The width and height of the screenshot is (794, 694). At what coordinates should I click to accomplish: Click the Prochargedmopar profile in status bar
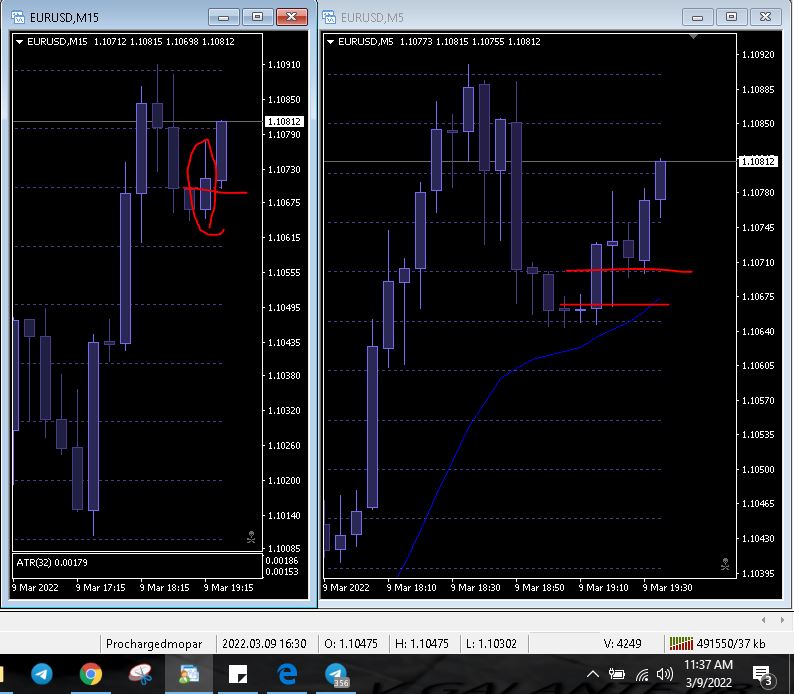[x=154, y=644]
